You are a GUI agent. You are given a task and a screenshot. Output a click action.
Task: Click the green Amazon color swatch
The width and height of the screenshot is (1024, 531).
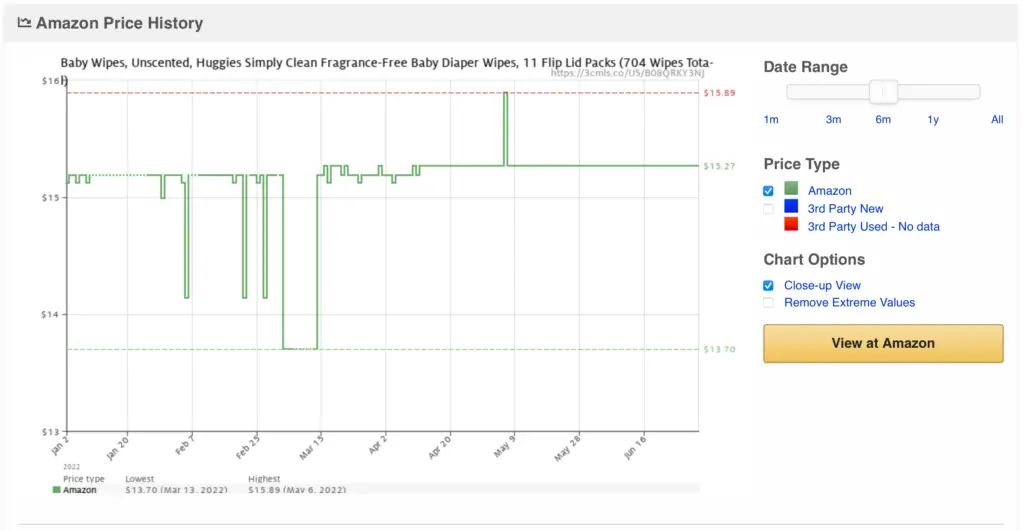(791, 189)
